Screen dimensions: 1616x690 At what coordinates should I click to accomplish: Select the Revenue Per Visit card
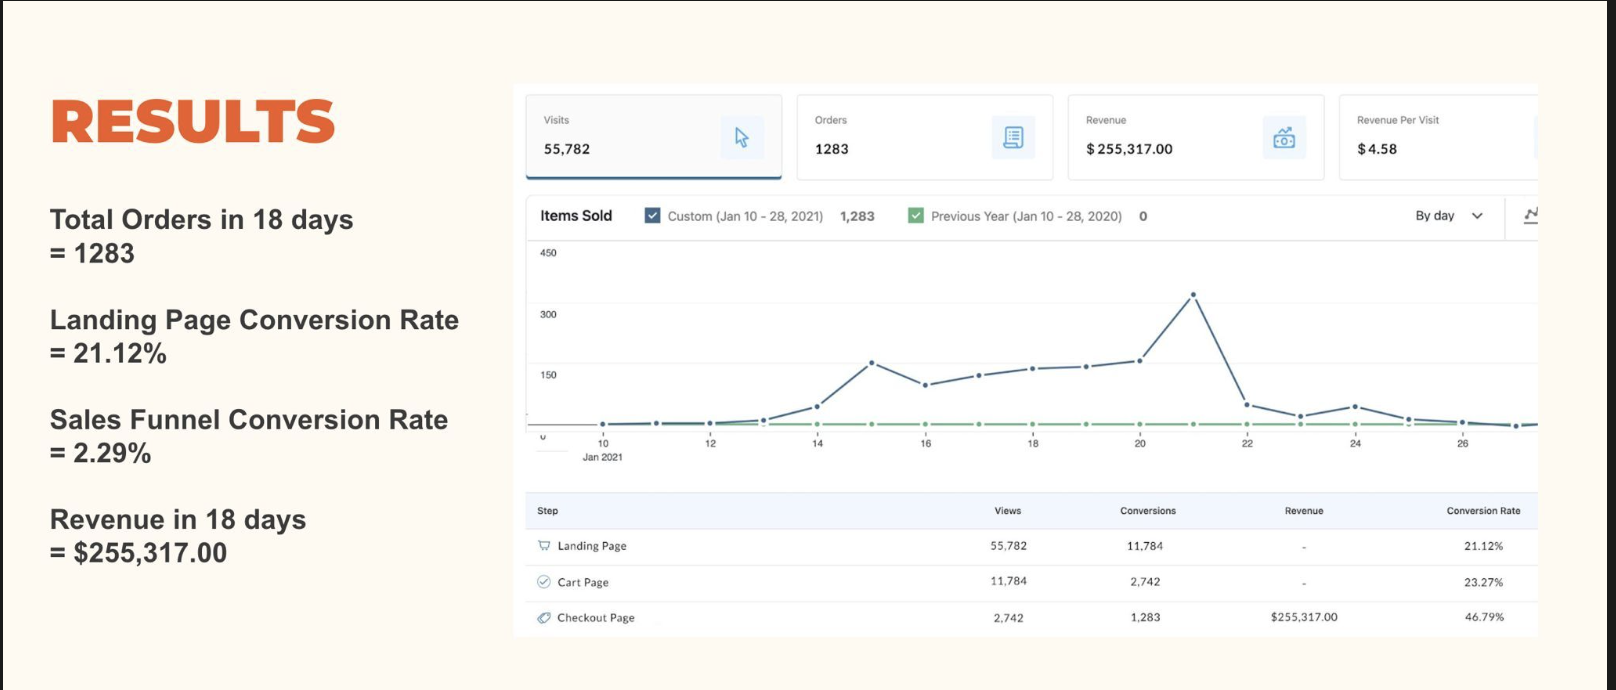[x=1438, y=137]
